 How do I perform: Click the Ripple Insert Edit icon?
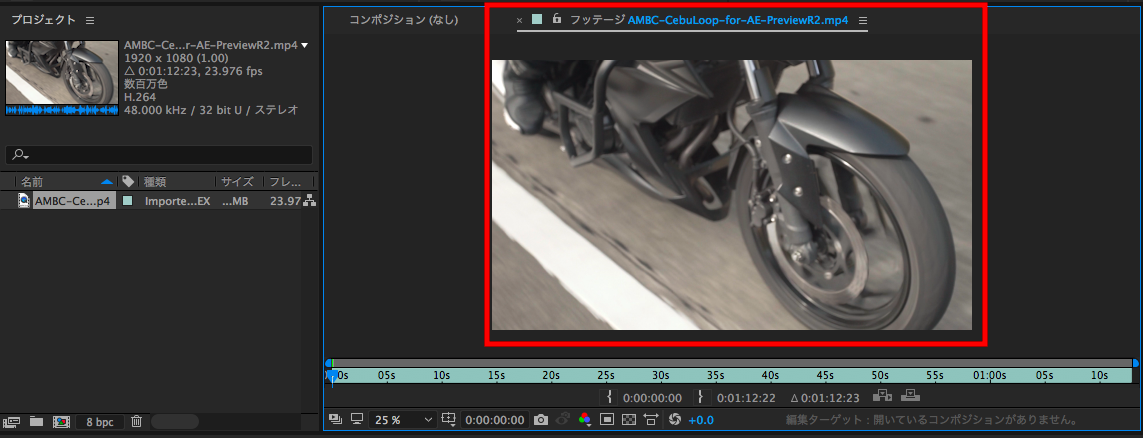click(x=883, y=396)
